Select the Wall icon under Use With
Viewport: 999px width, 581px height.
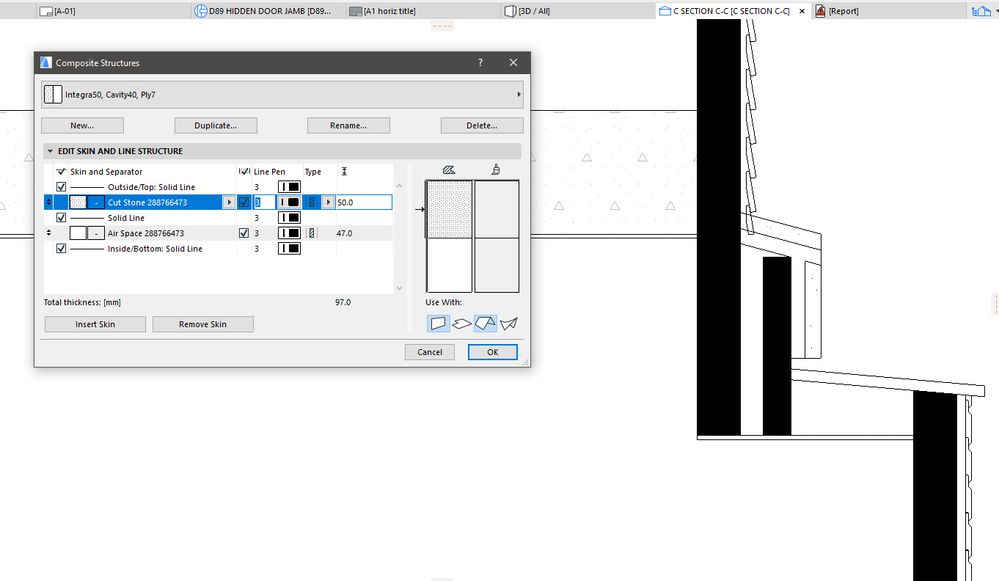[440, 322]
